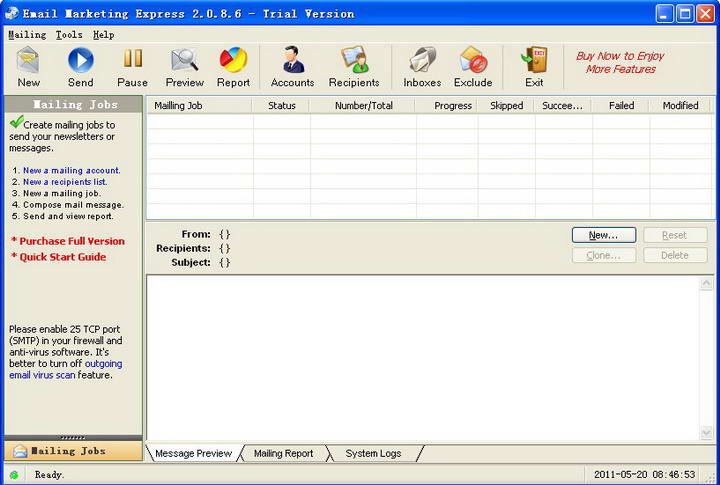720x485 pixels.
Task: Open the Exclude toolbar icon
Action: pyautogui.click(x=473, y=60)
